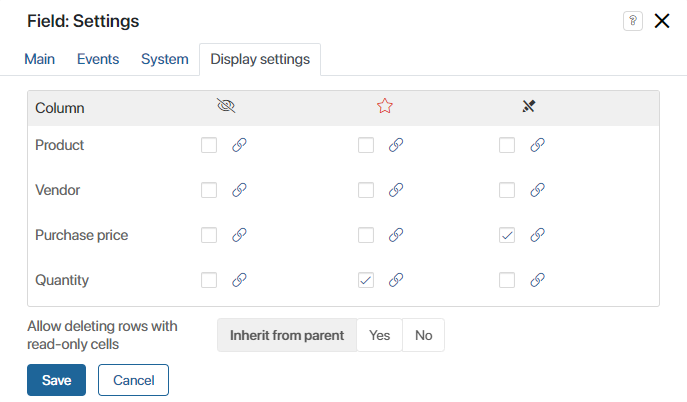Click the Vendor column name
Screen dimensions: 687x402
[57, 190]
